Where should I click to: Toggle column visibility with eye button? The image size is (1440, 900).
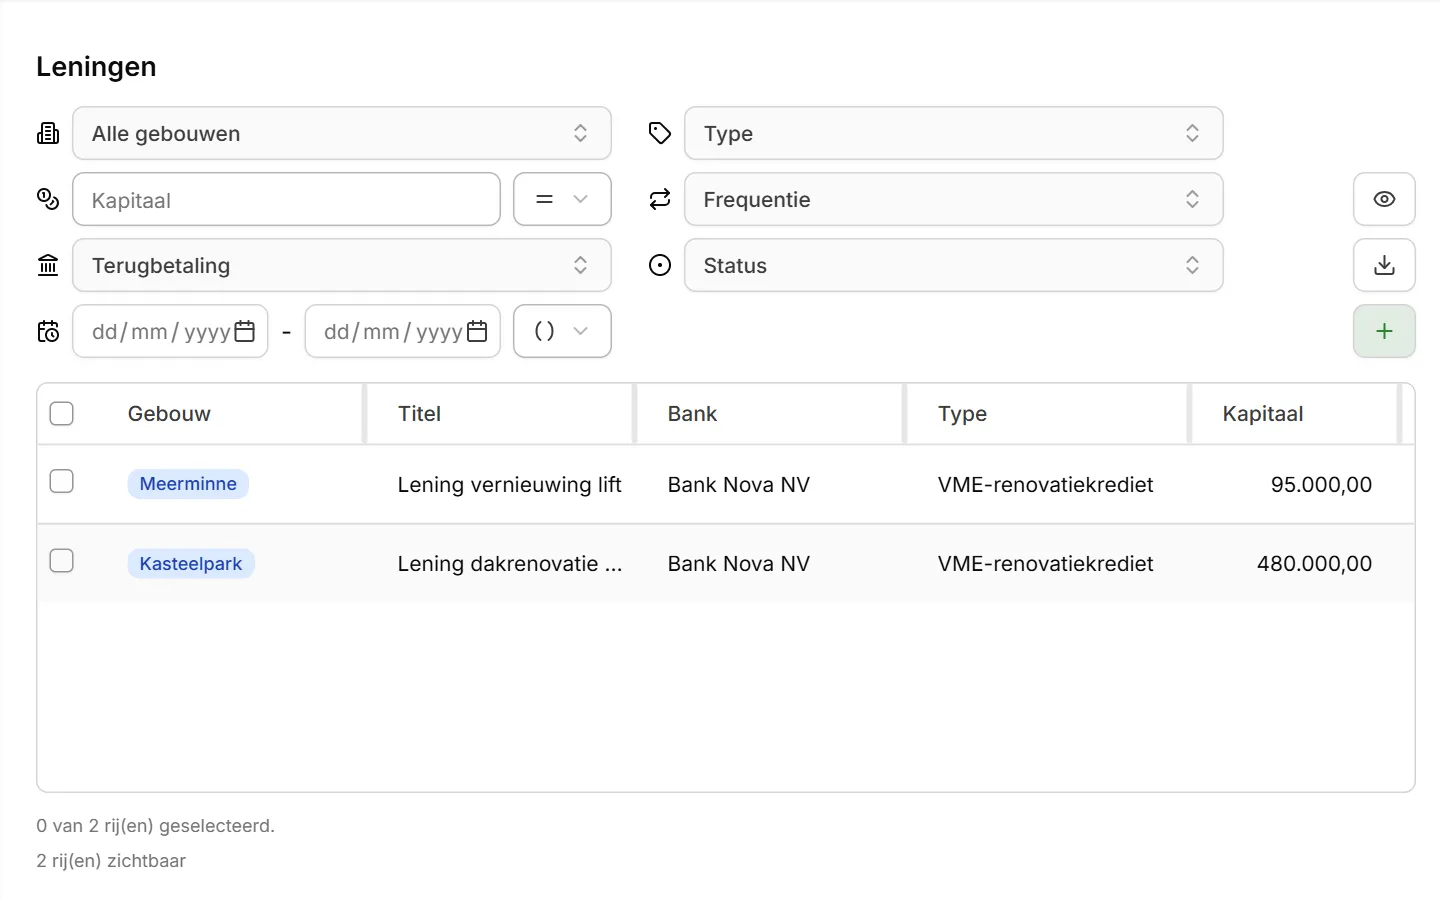click(1384, 199)
